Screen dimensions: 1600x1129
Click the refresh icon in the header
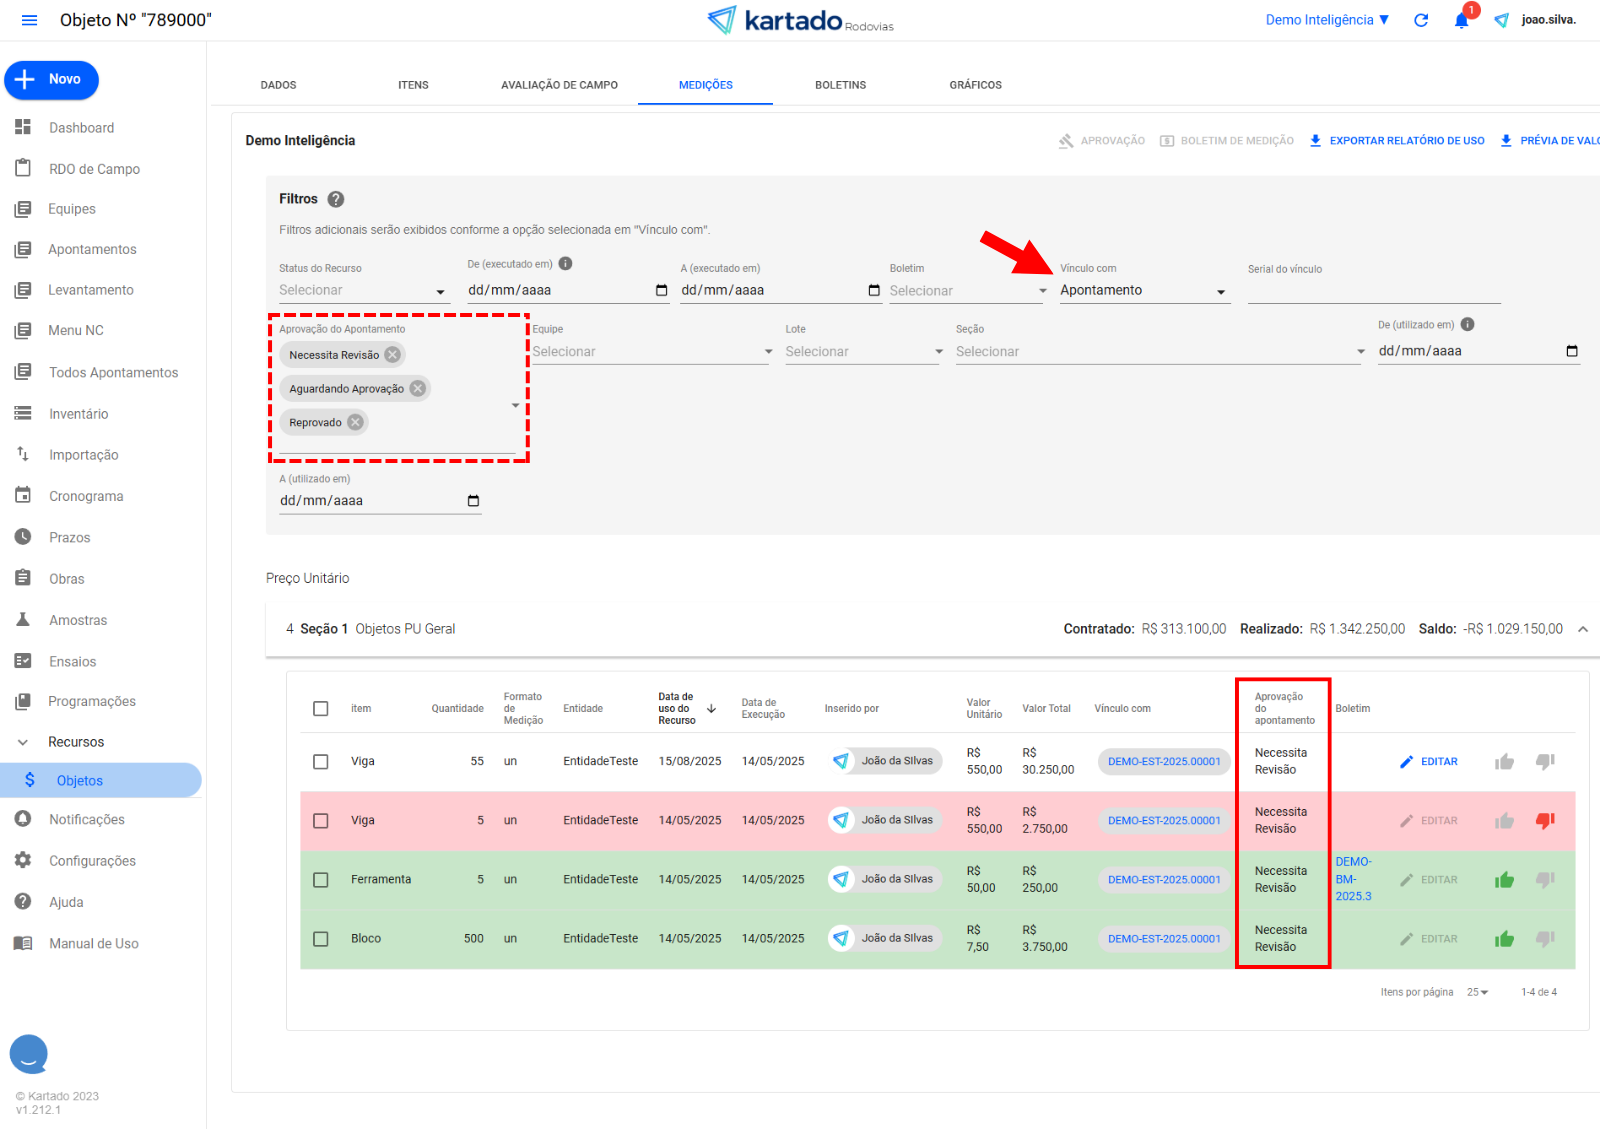[x=1421, y=20]
